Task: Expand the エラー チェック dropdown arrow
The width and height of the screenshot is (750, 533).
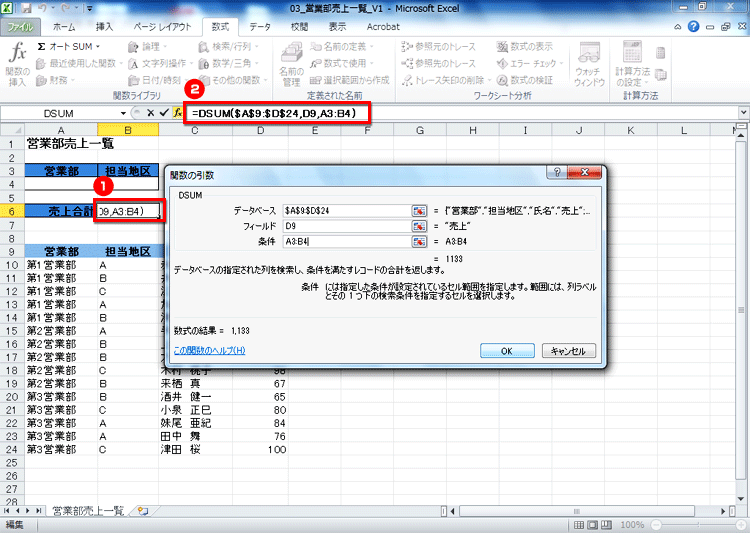Action: click(x=562, y=63)
